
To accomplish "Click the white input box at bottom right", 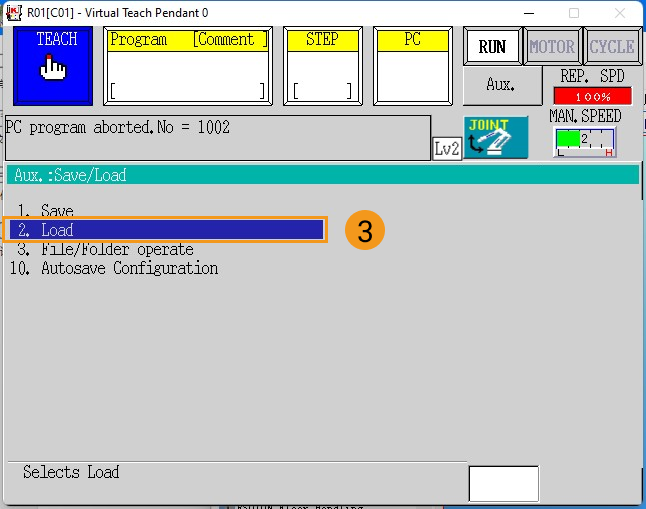I will (x=504, y=484).
